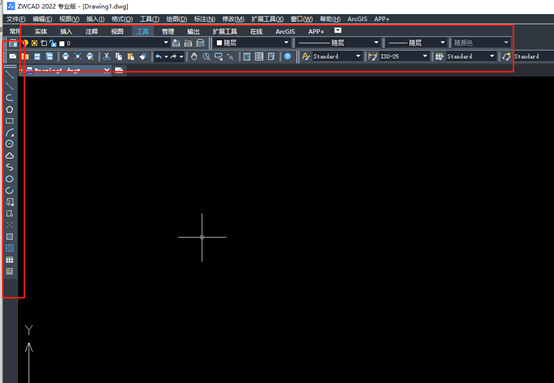Select the Spline tool

[x=10, y=167]
